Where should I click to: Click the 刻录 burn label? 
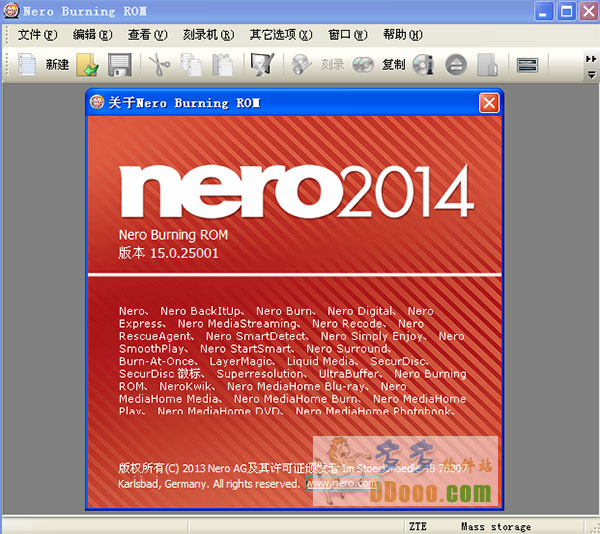coord(333,64)
